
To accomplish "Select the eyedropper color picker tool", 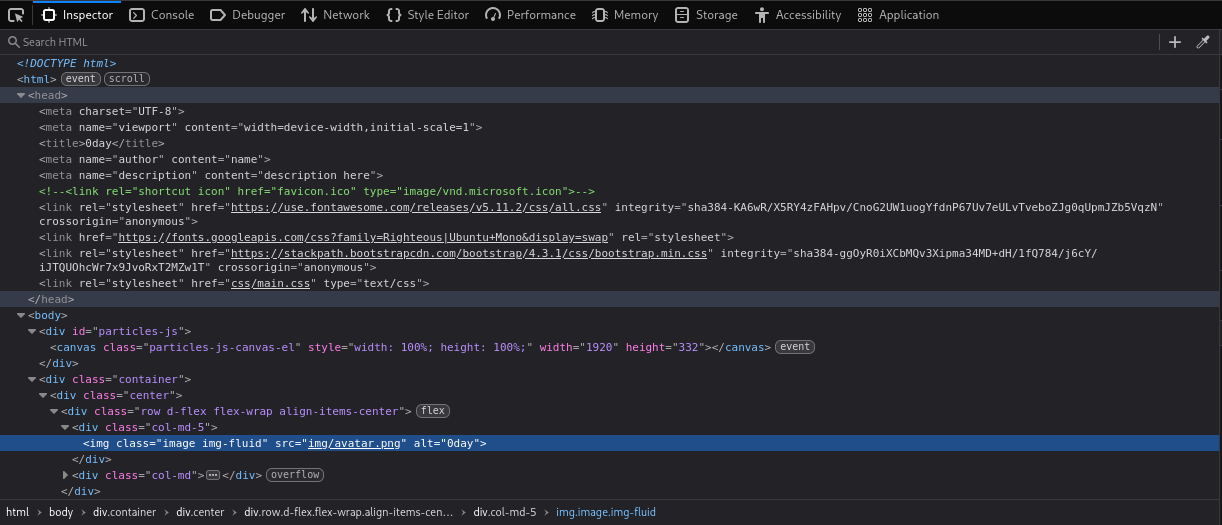I will tap(1203, 42).
